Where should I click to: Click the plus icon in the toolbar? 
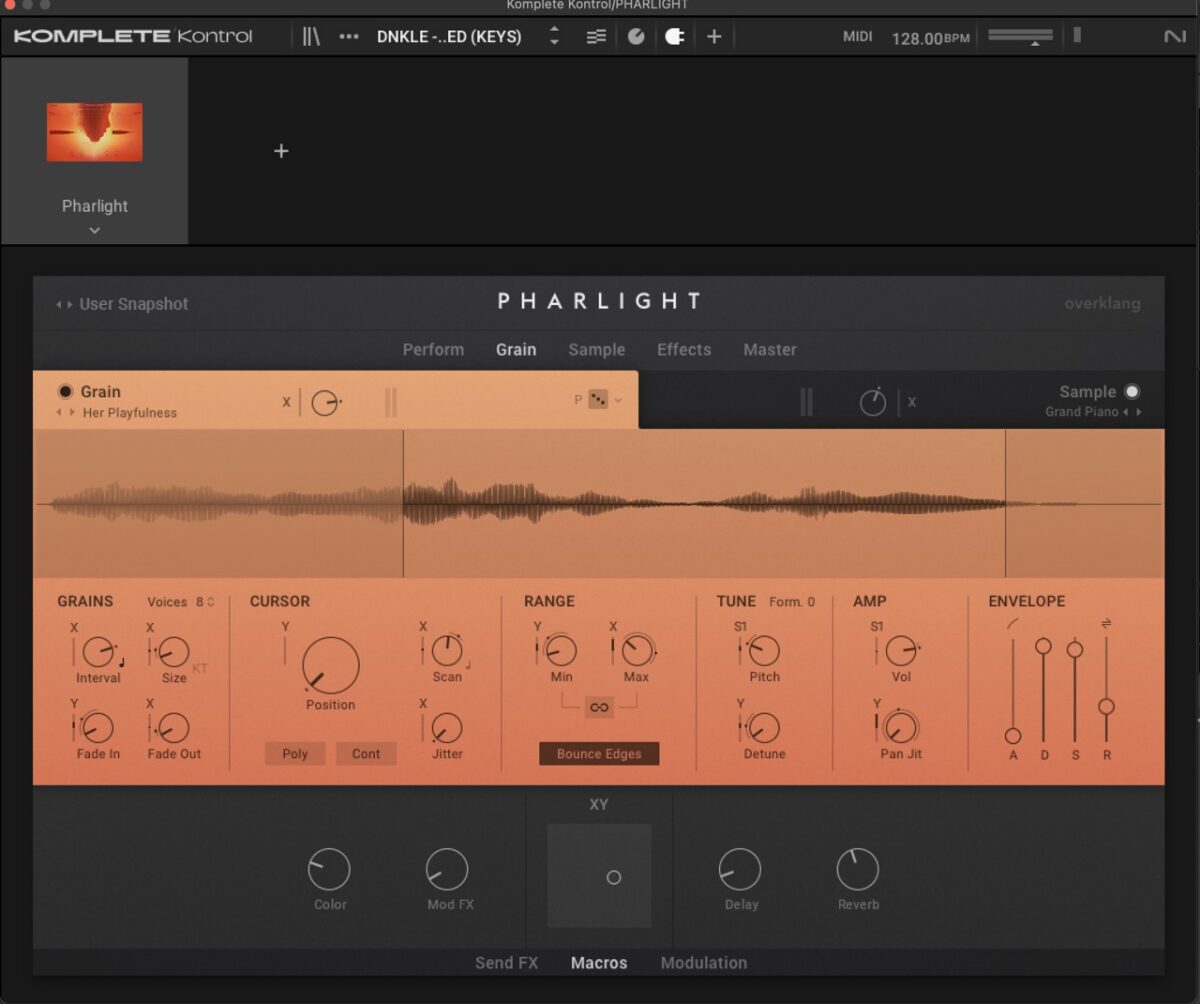click(x=714, y=37)
